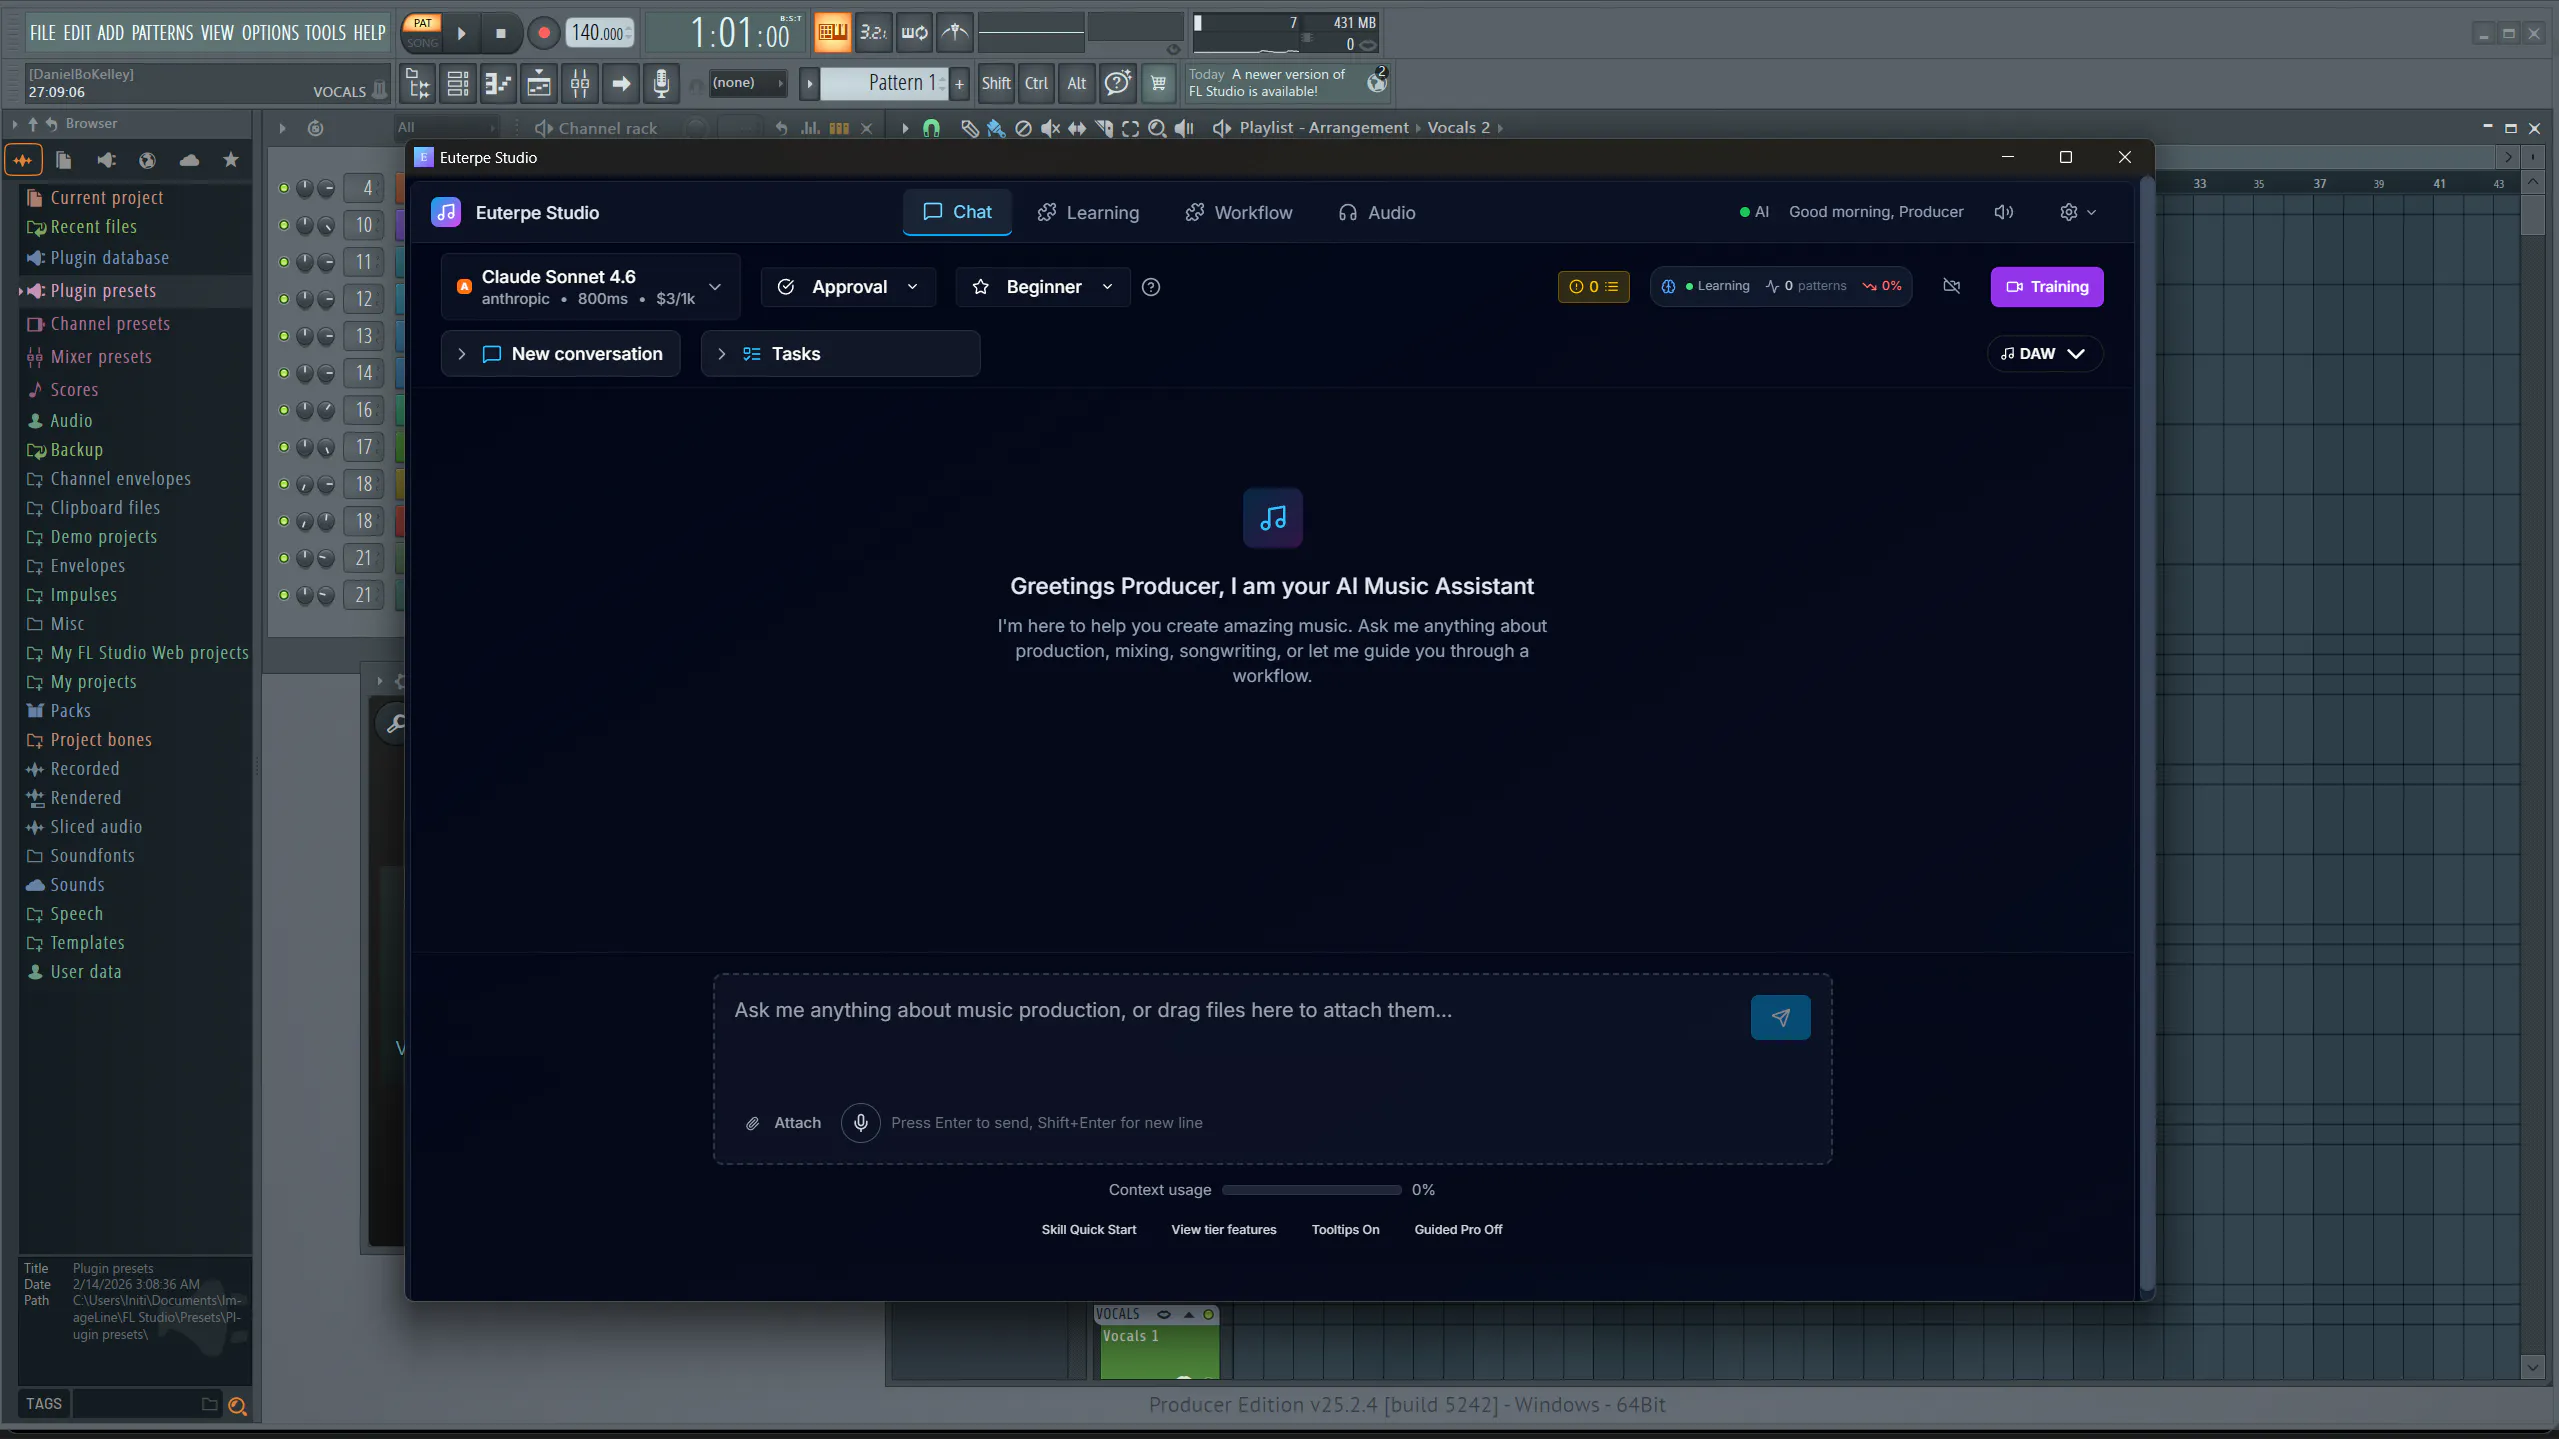Select the cloud icon in Browser tab row
This screenshot has width=2559, height=1439.
[x=189, y=160]
